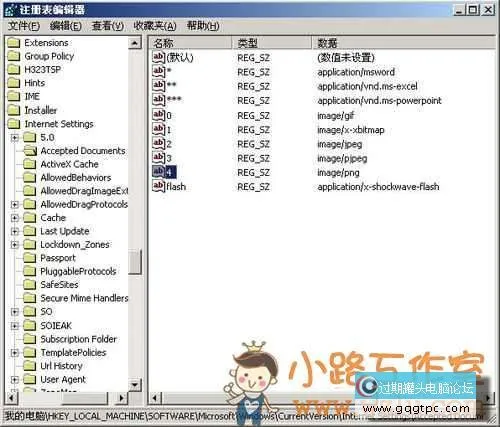
Task: Expand the AllowedDragProtocols node
Action: pos(15,205)
